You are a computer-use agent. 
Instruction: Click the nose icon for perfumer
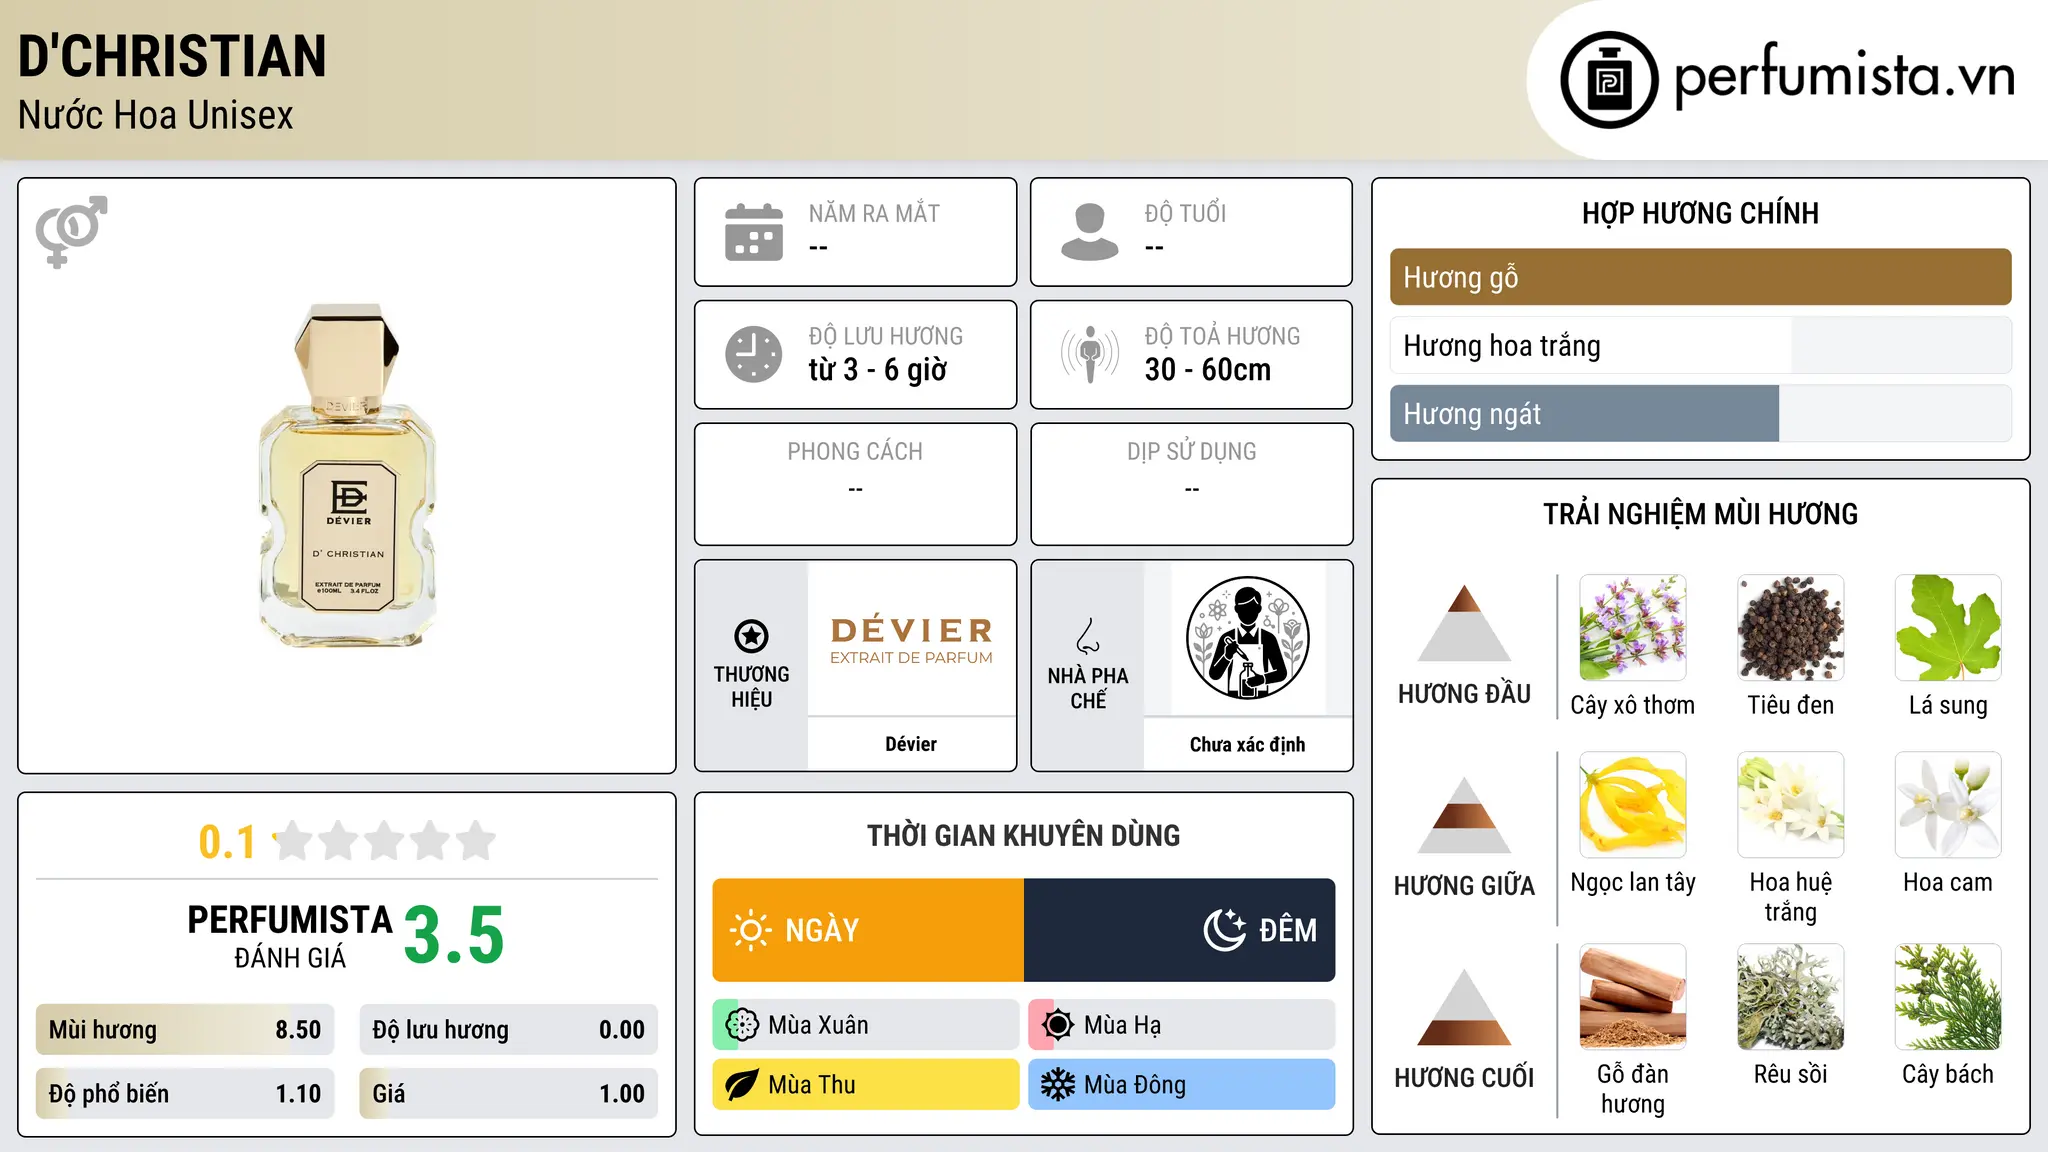click(1088, 636)
